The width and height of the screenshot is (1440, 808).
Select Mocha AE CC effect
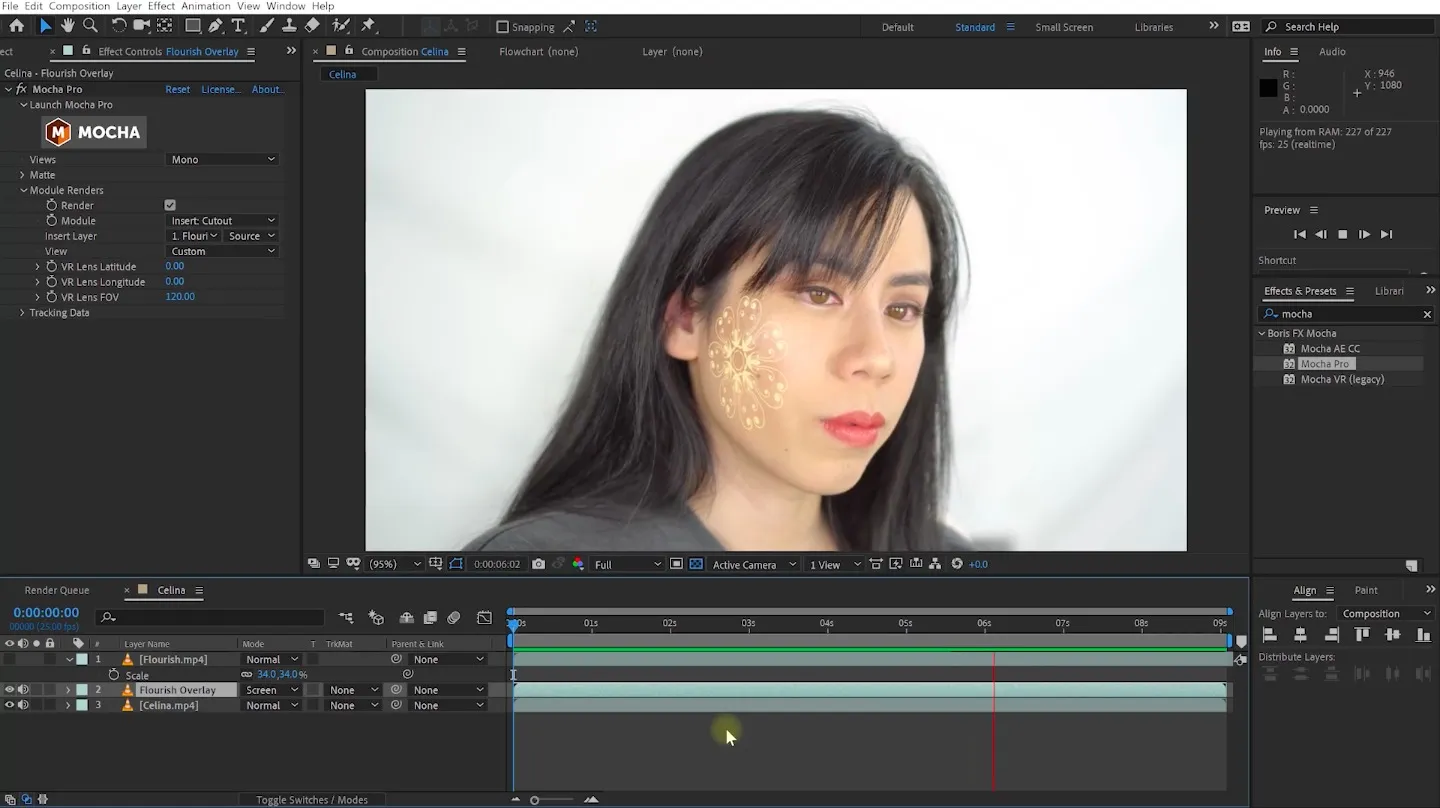pyautogui.click(x=1330, y=349)
